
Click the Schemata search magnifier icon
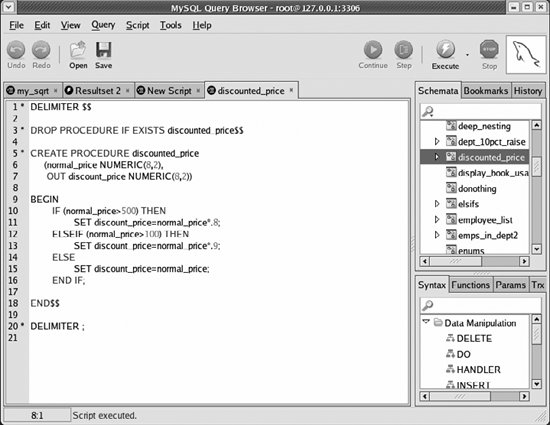428,112
